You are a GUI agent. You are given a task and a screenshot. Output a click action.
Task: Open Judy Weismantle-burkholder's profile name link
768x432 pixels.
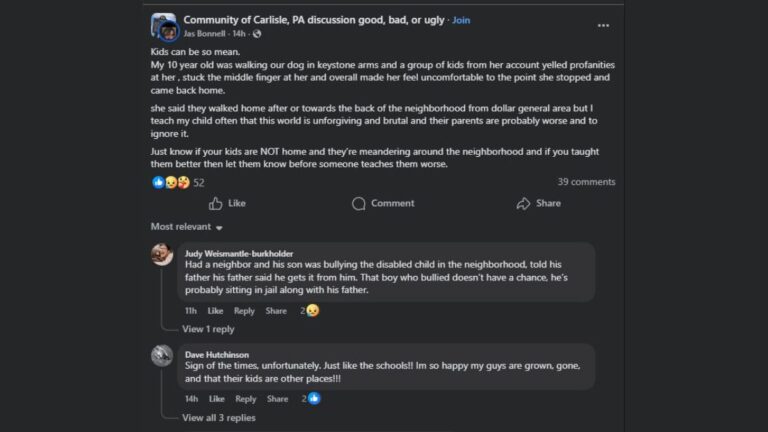click(x=239, y=254)
